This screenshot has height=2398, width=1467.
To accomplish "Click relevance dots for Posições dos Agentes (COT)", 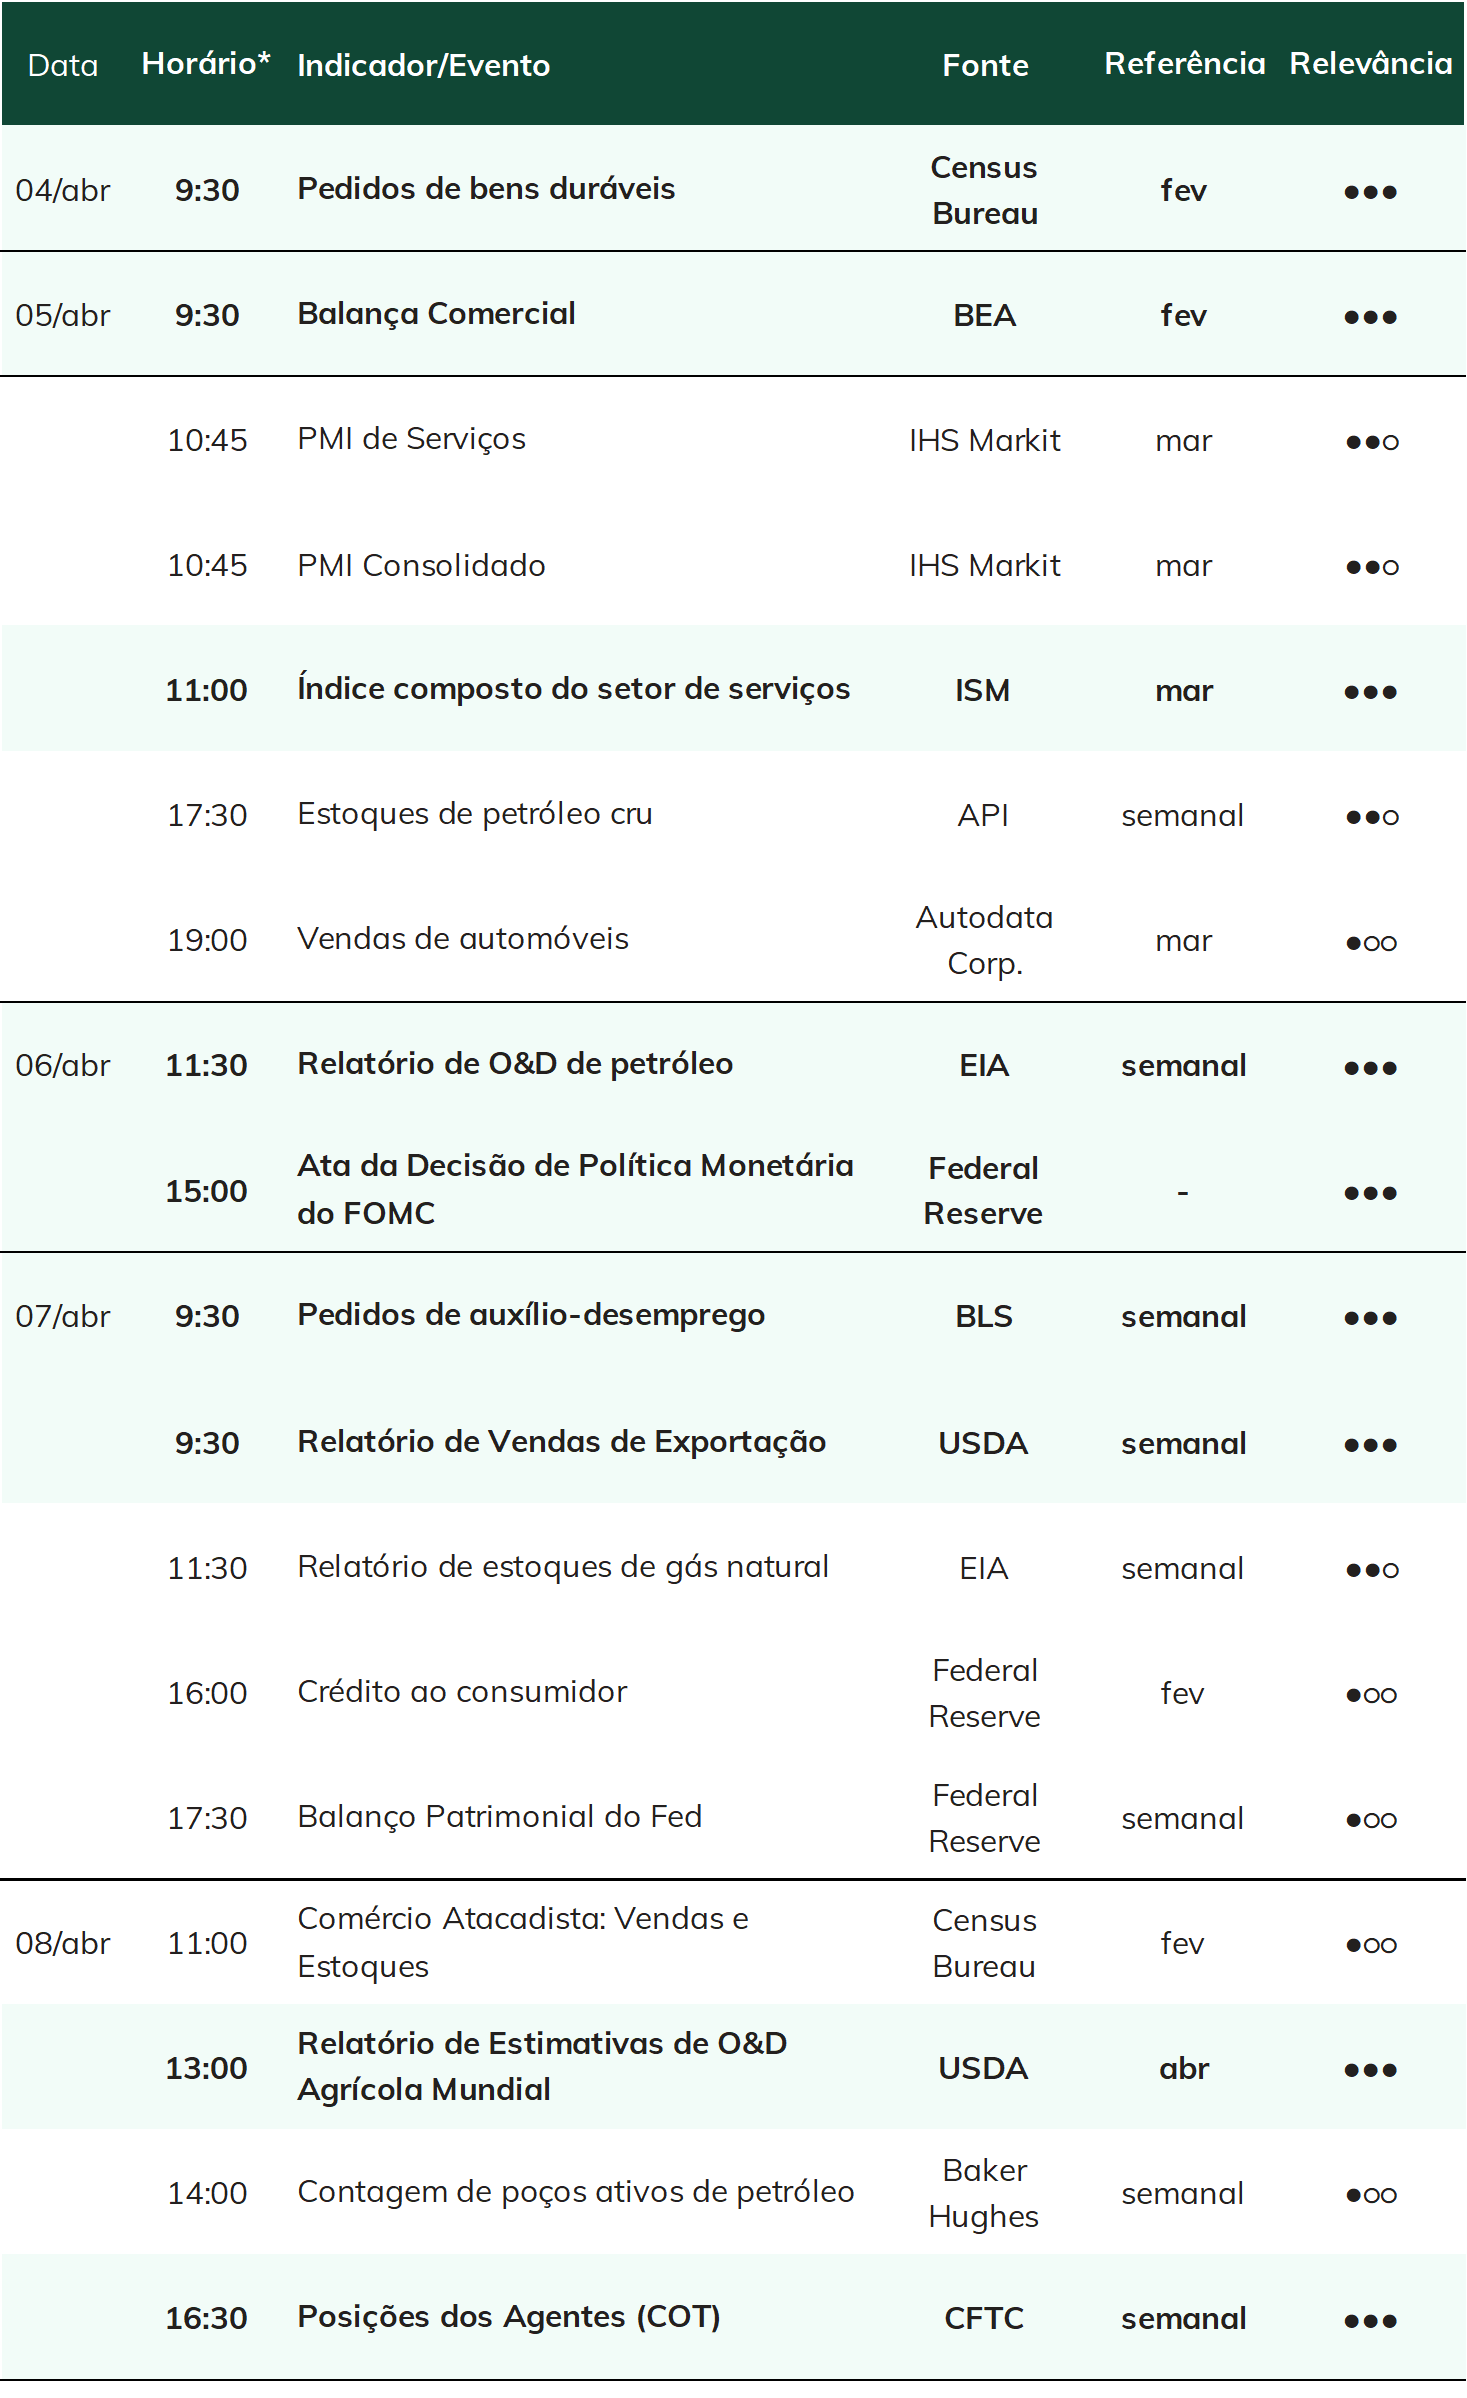I will (1371, 2321).
